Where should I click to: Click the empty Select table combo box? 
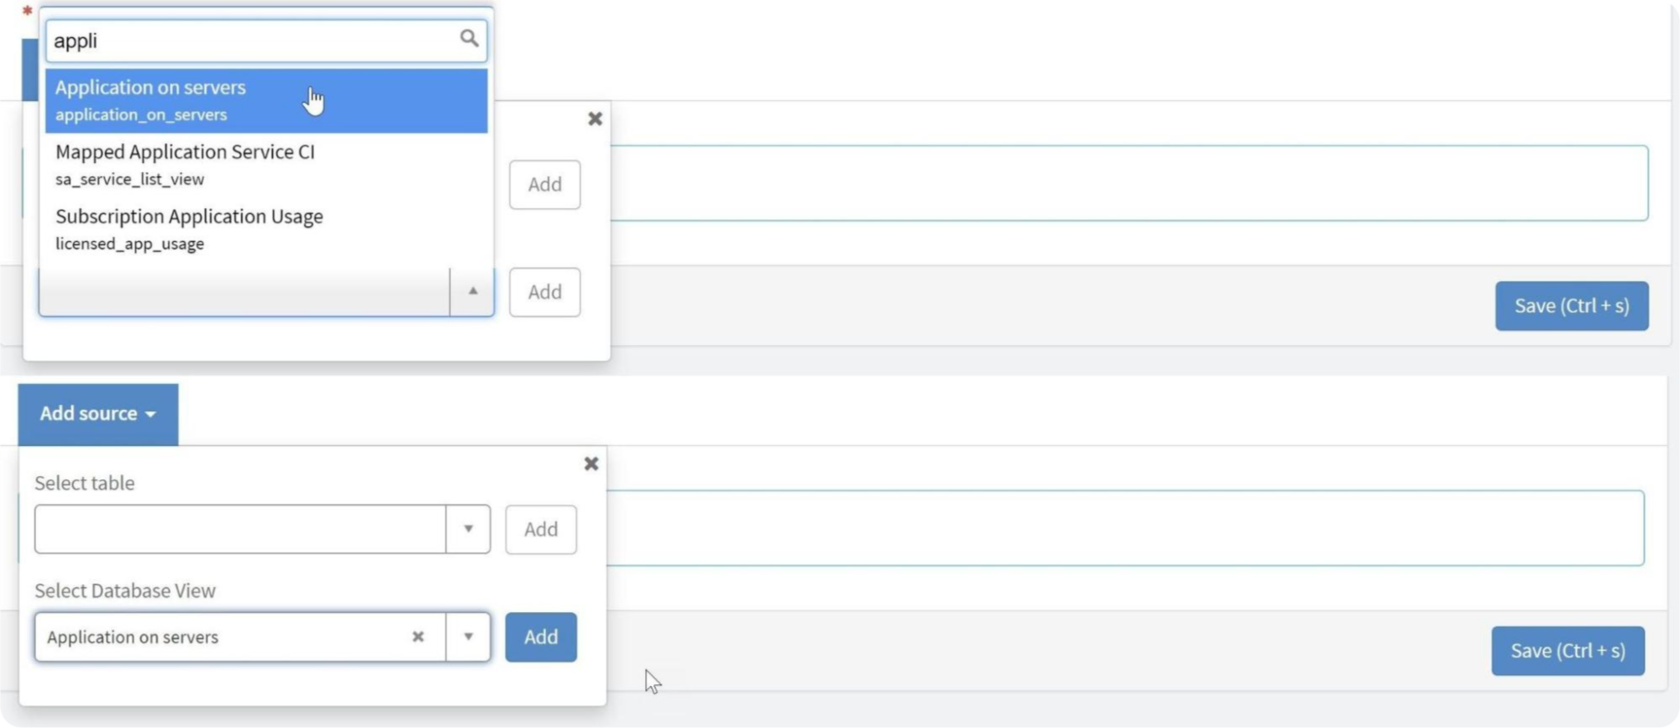240,529
